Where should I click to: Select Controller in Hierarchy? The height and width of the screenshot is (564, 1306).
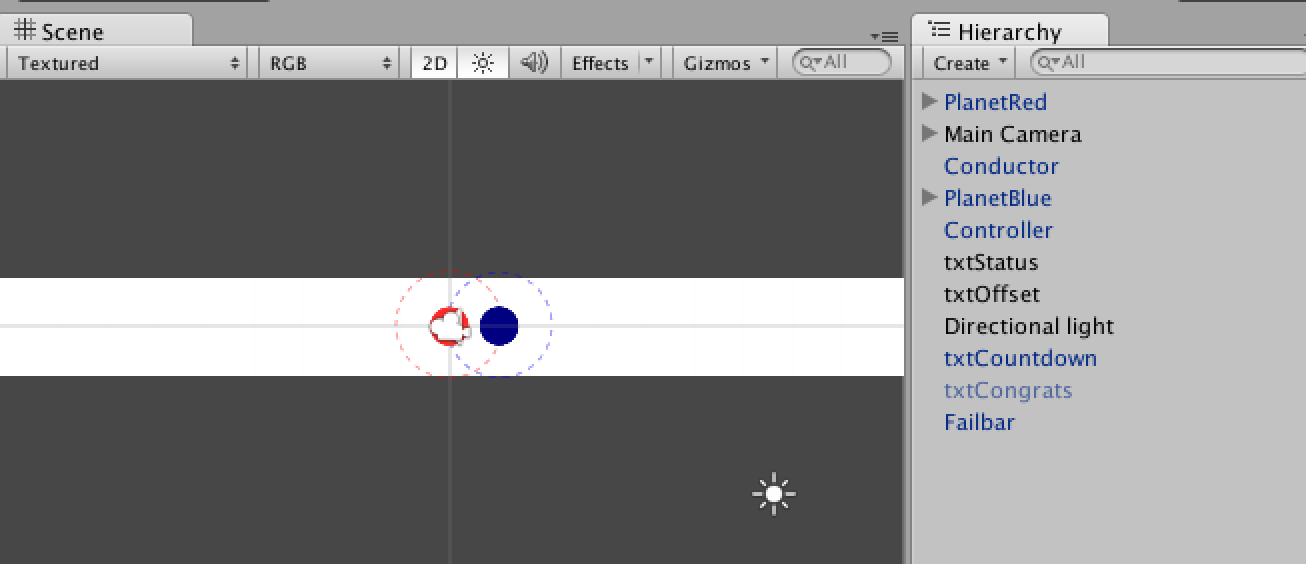998,230
